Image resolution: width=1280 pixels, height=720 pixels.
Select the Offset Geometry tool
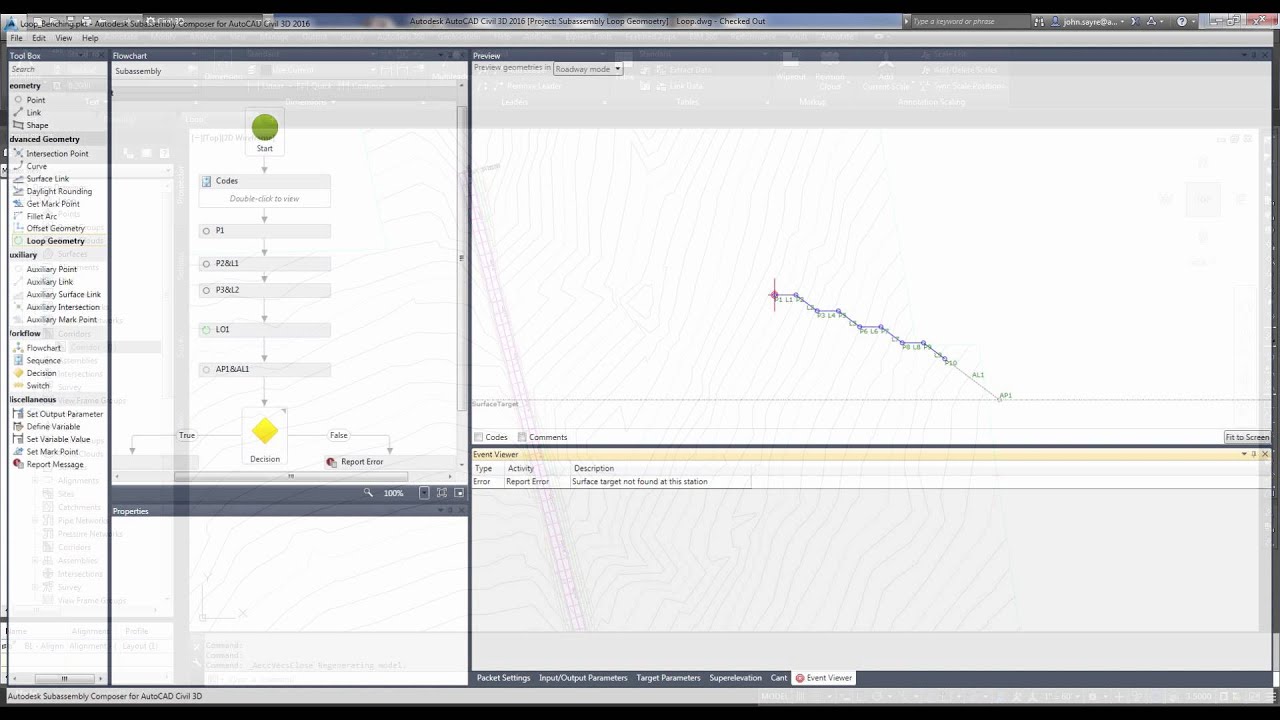(56, 229)
